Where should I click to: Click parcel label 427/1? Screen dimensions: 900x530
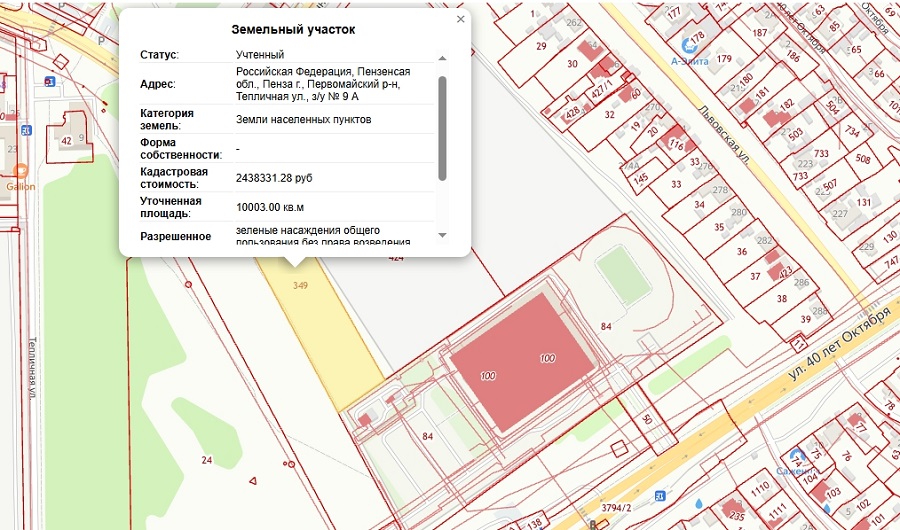tap(602, 90)
